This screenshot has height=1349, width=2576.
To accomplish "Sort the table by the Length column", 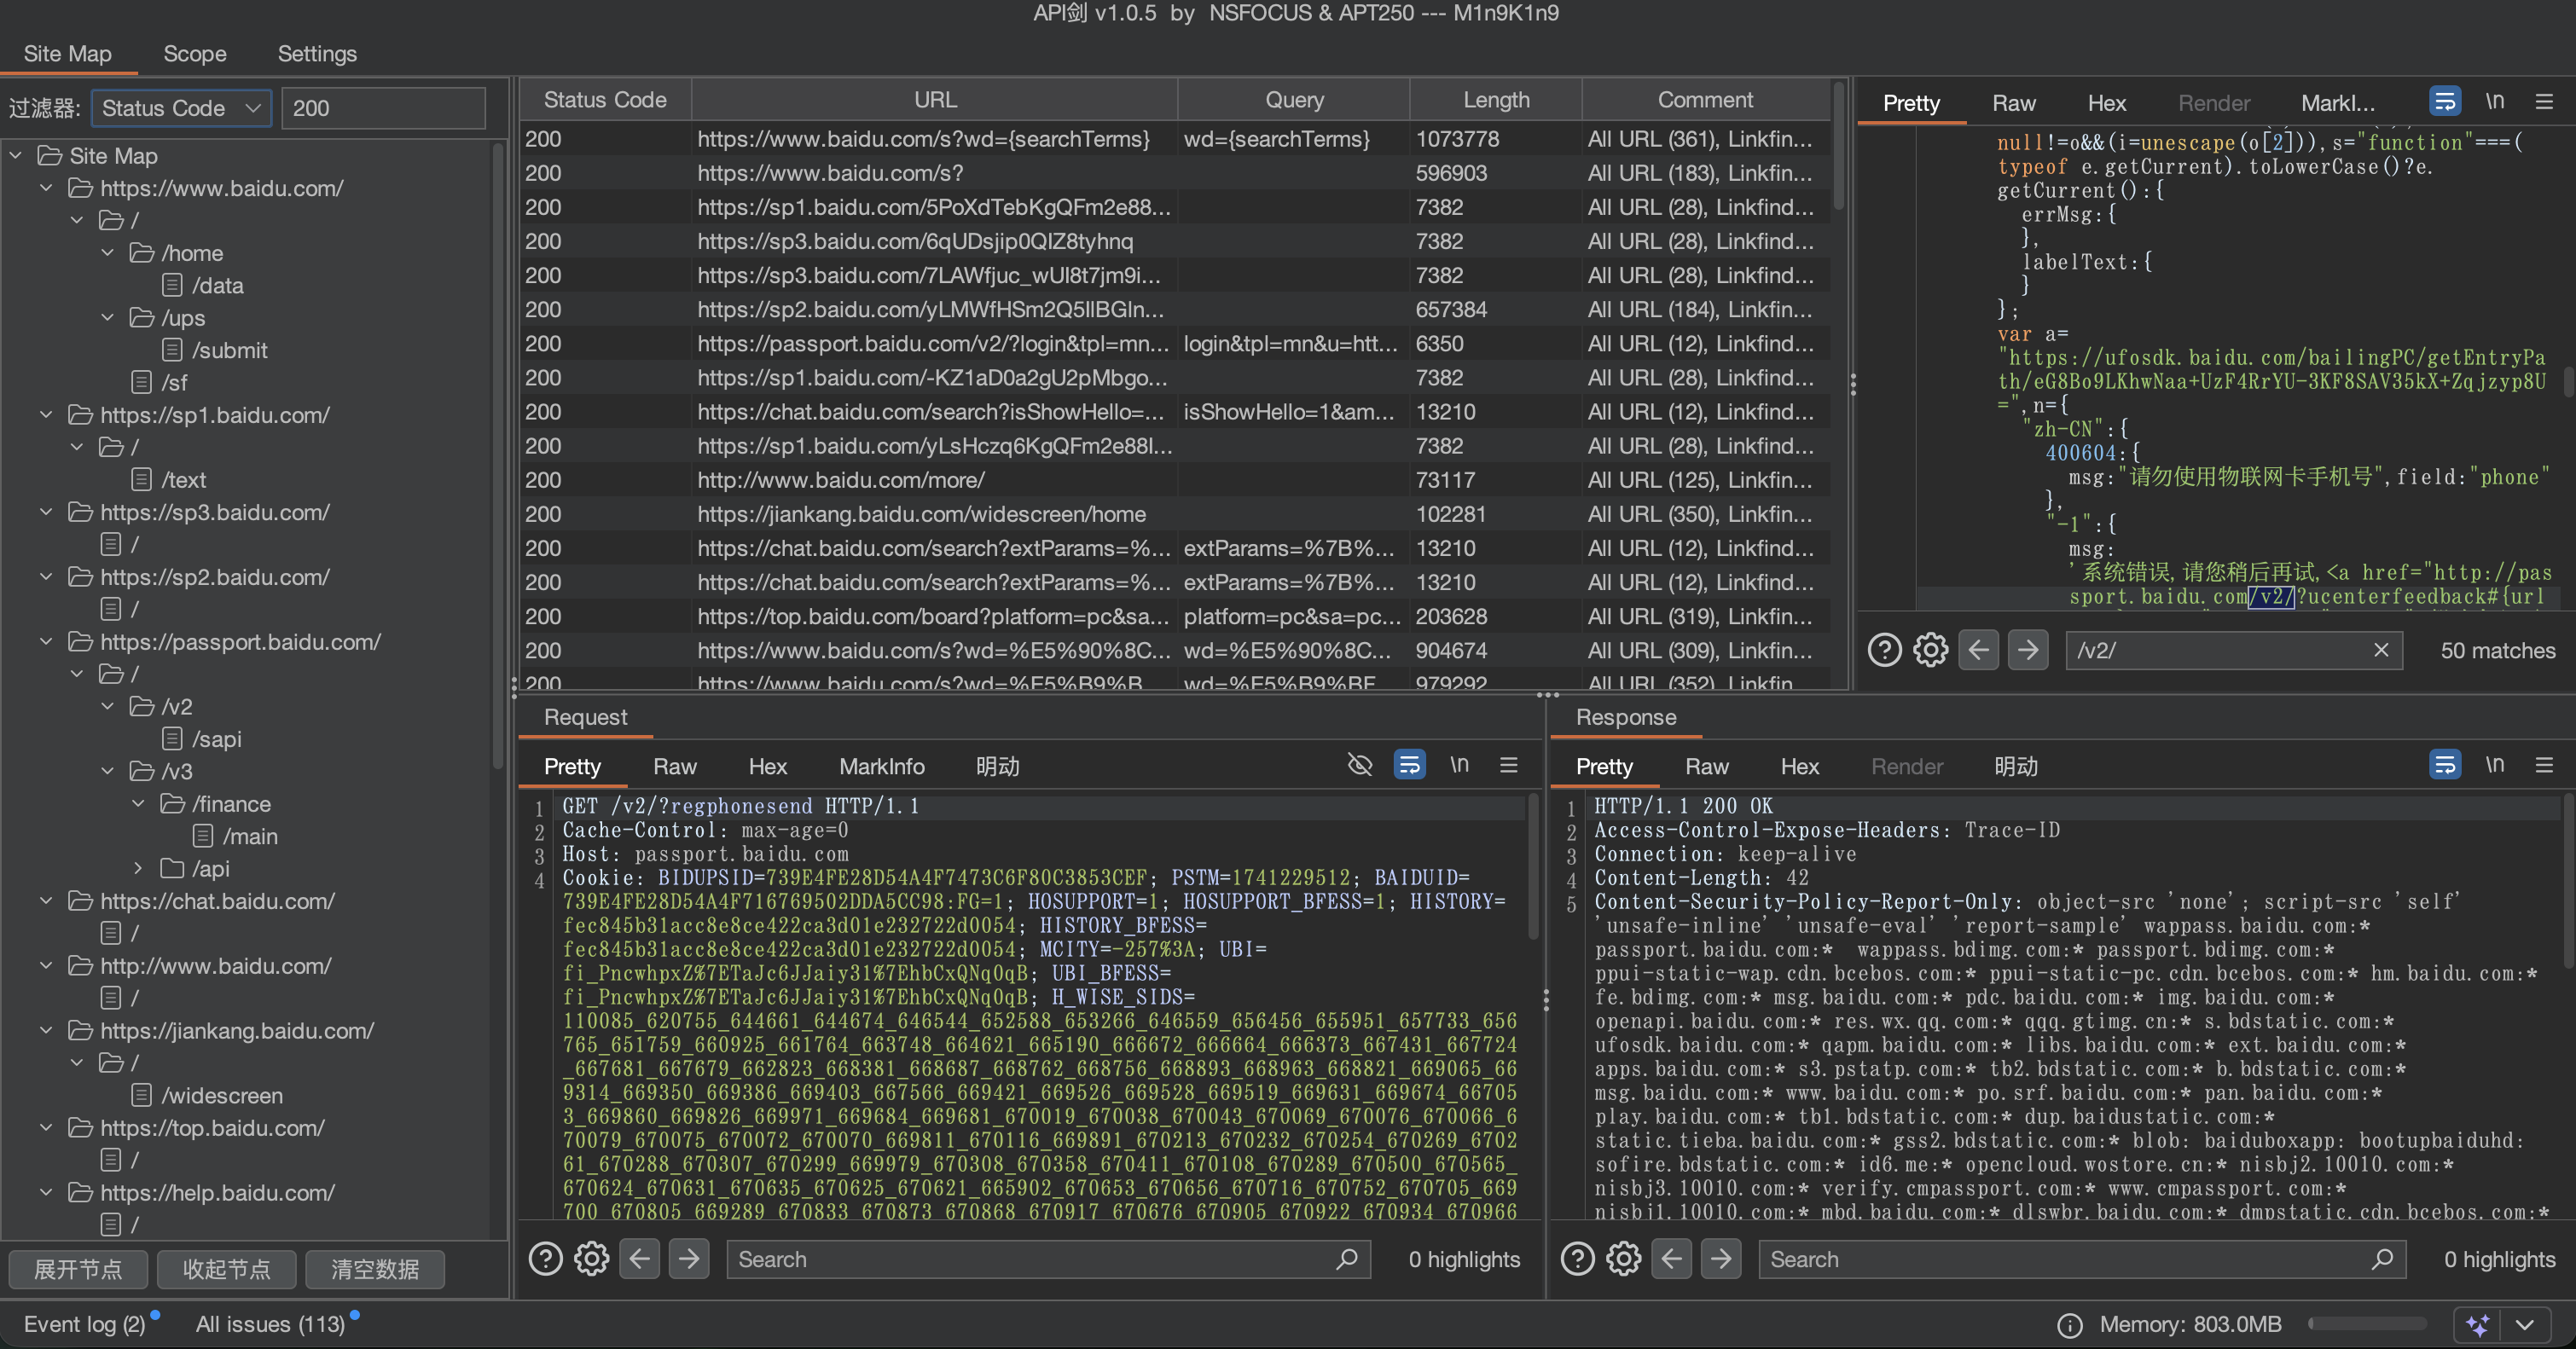I will [1496, 100].
